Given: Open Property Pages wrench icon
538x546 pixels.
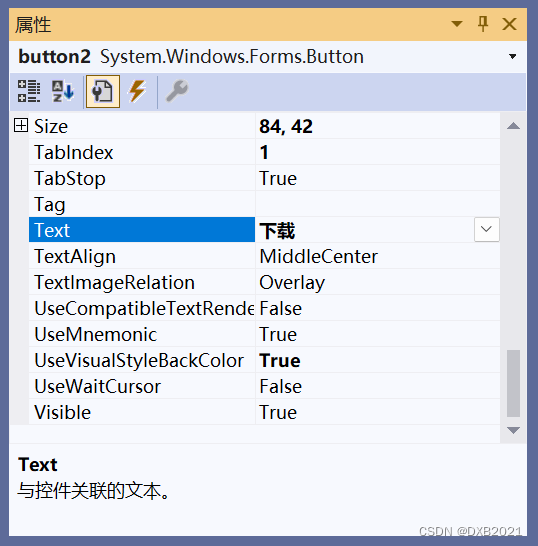Looking at the screenshot, I should [177, 91].
